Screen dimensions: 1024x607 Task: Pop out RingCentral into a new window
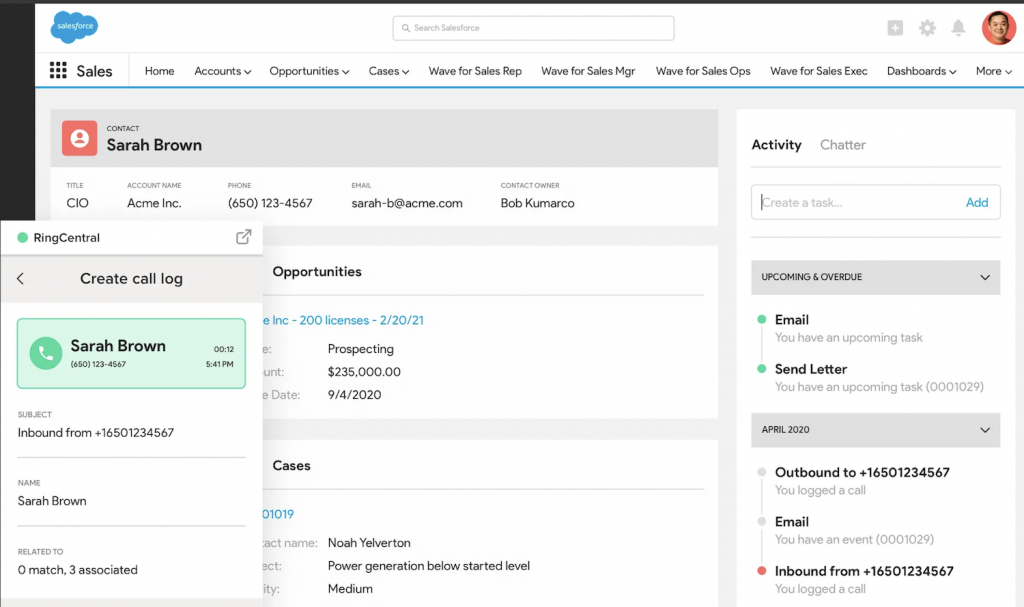pyautogui.click(x=243, y=237)
